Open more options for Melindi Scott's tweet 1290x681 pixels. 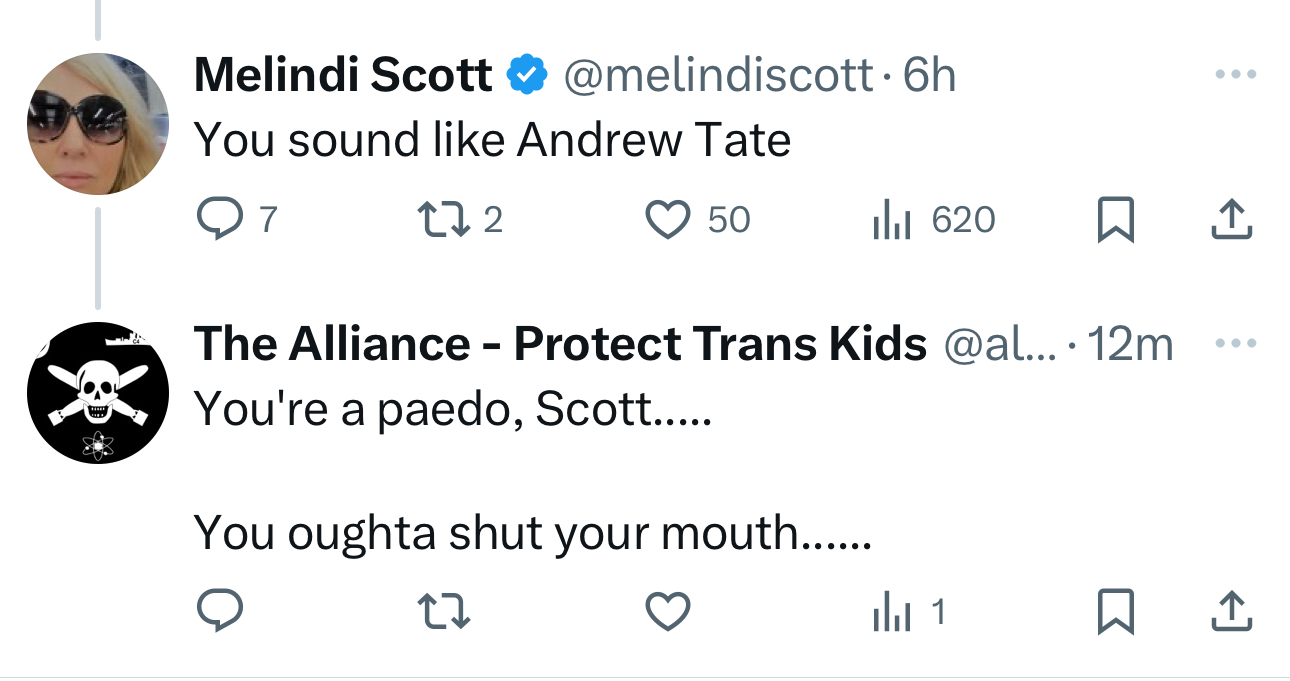click(x=1233, y=75)
